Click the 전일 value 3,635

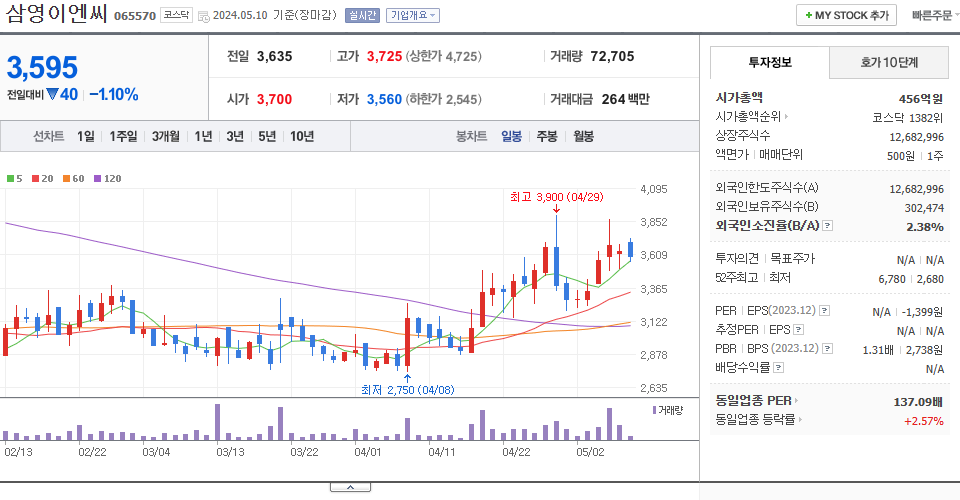[274, 56]
